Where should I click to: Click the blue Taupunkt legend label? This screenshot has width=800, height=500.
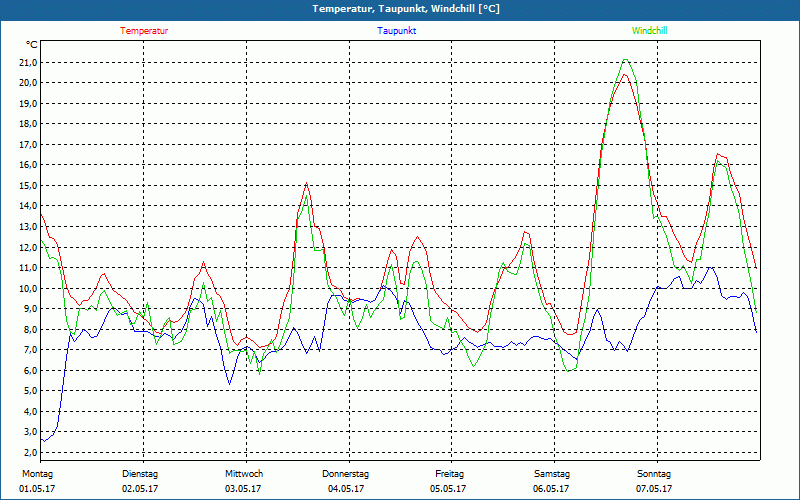396,31
